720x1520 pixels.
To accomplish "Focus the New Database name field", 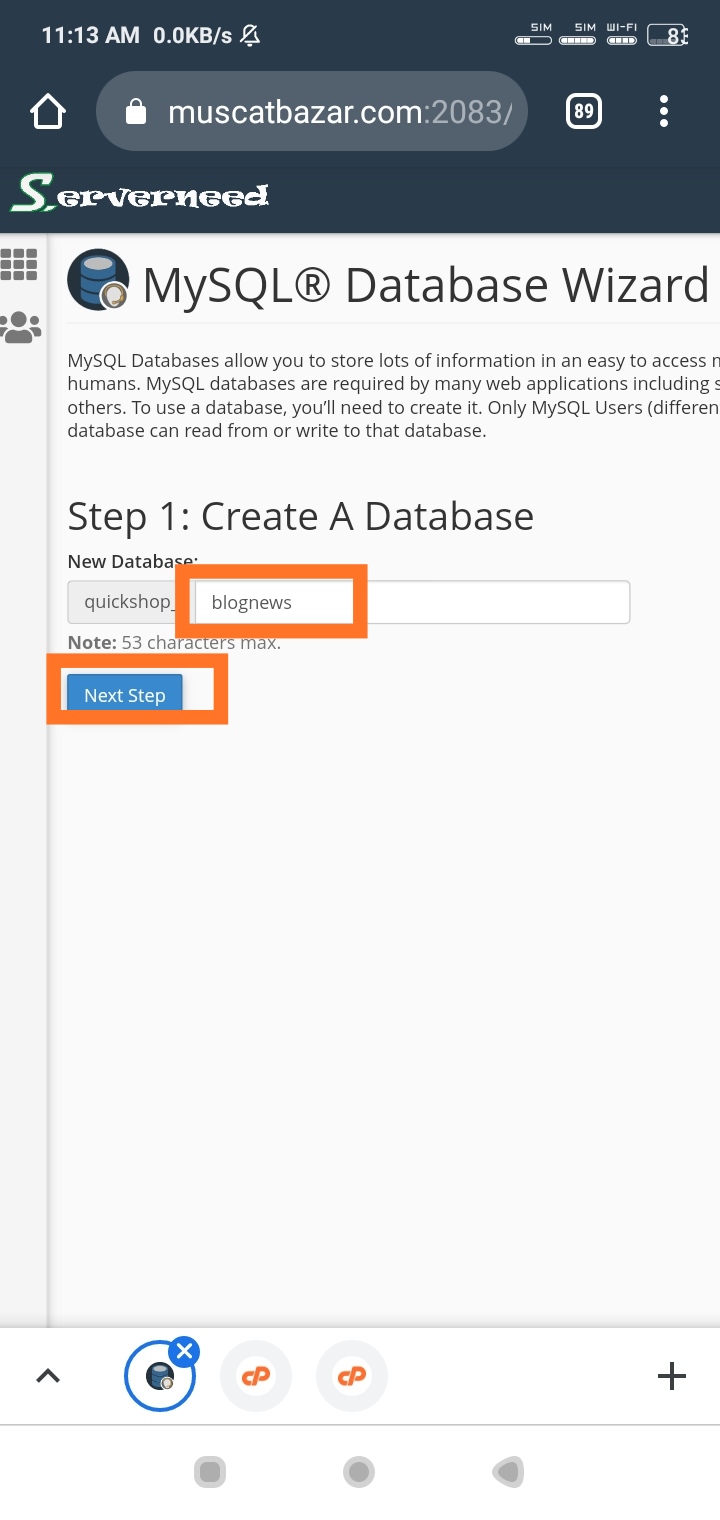I will pos(410,603).
